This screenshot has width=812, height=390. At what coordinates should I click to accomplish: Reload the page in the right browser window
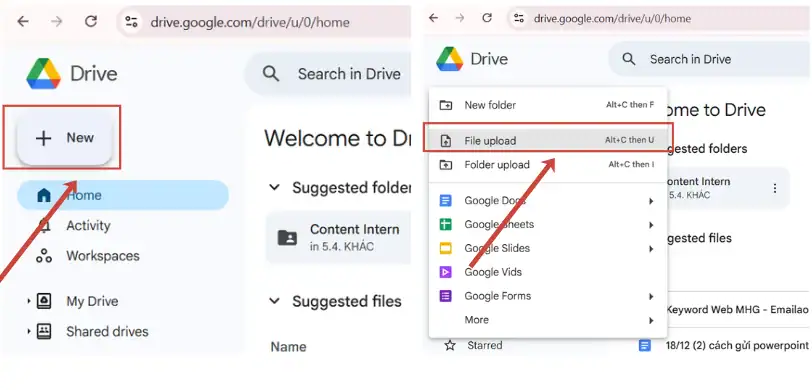pos(487,18)
